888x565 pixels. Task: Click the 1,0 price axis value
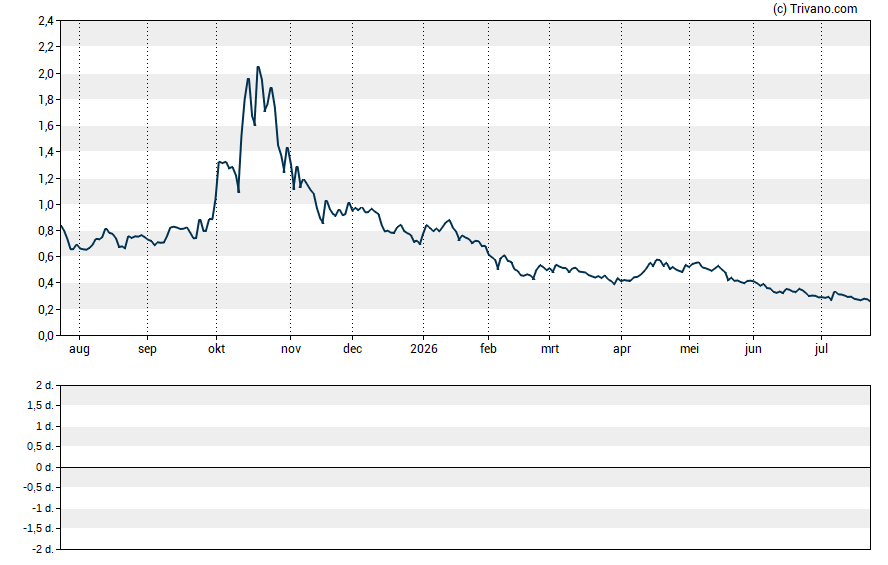[46, 204]
